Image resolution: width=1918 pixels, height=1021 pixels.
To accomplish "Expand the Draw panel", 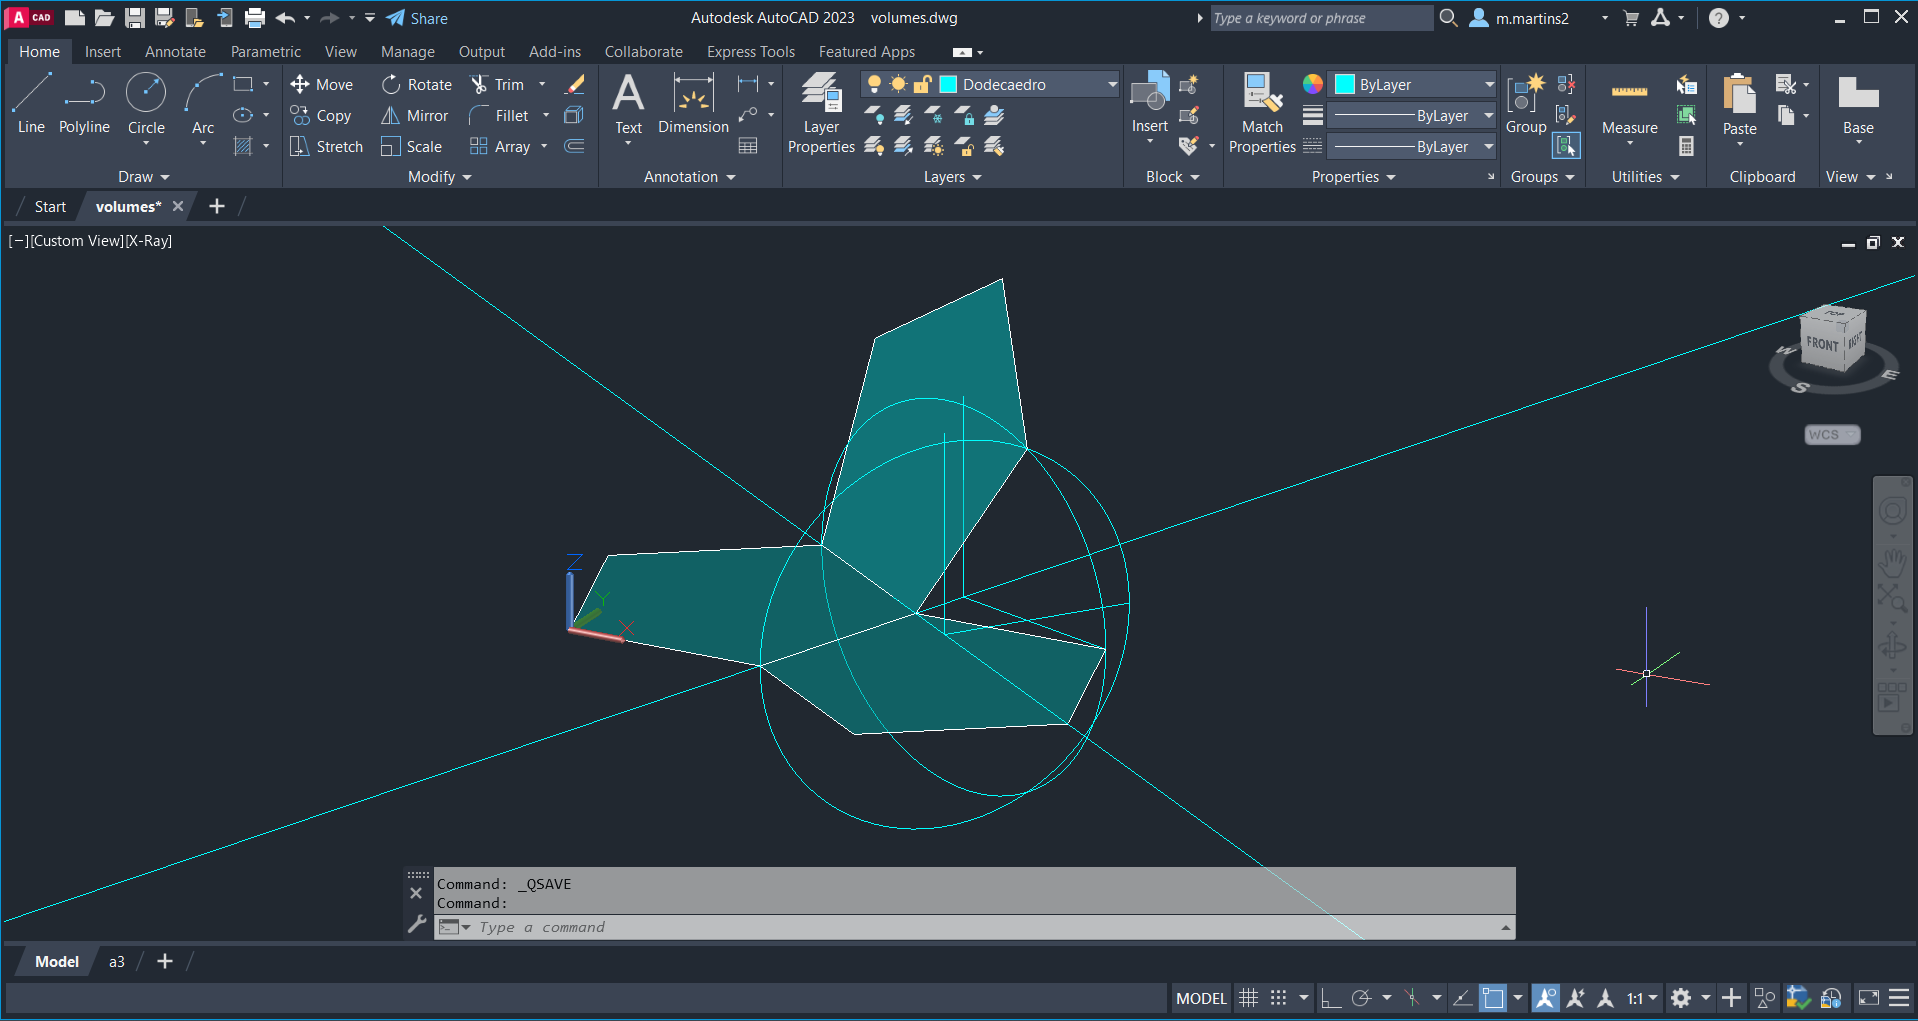I will tap(143, 177).
